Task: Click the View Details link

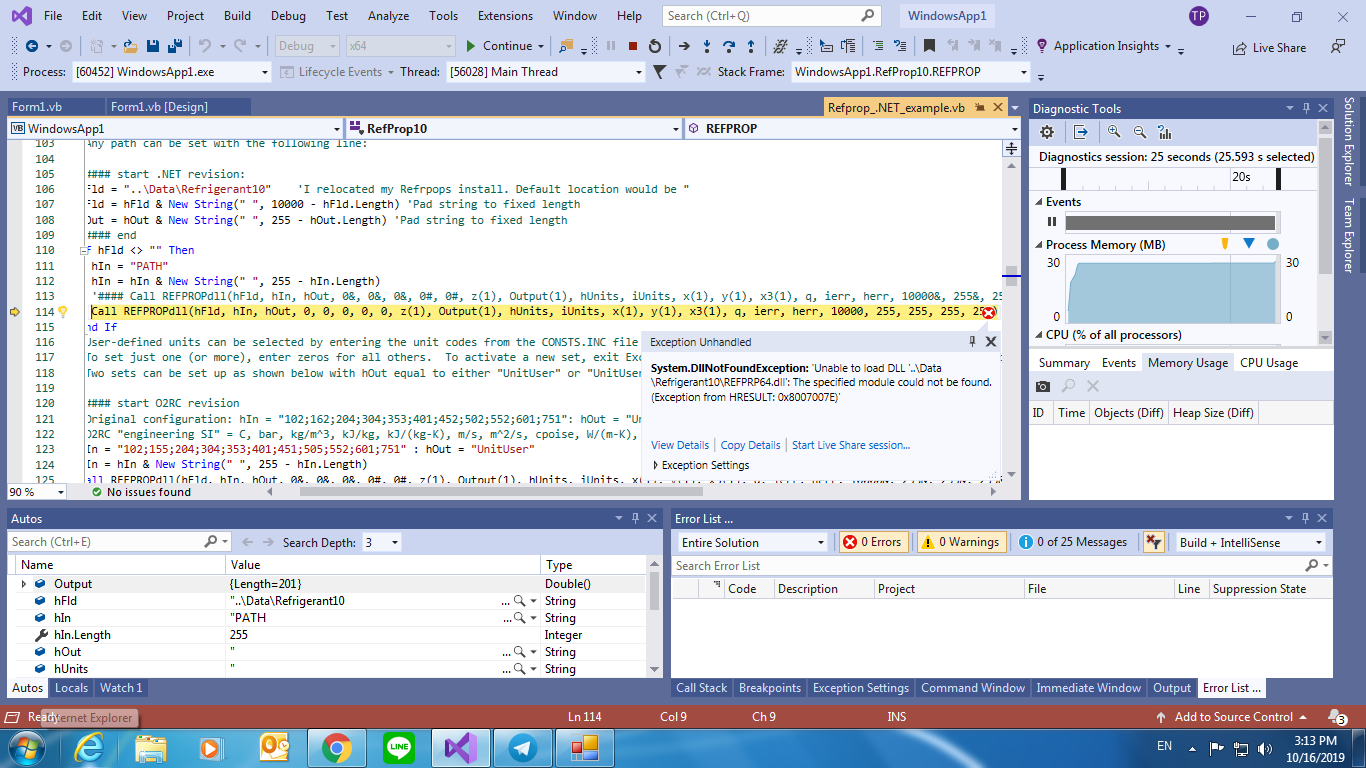Action: tap(680, 445)
